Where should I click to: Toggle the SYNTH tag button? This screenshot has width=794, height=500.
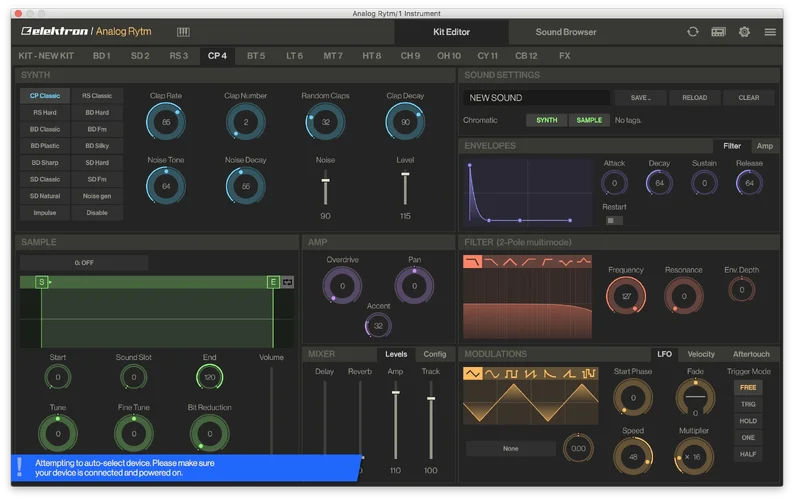tap(546, 120)
